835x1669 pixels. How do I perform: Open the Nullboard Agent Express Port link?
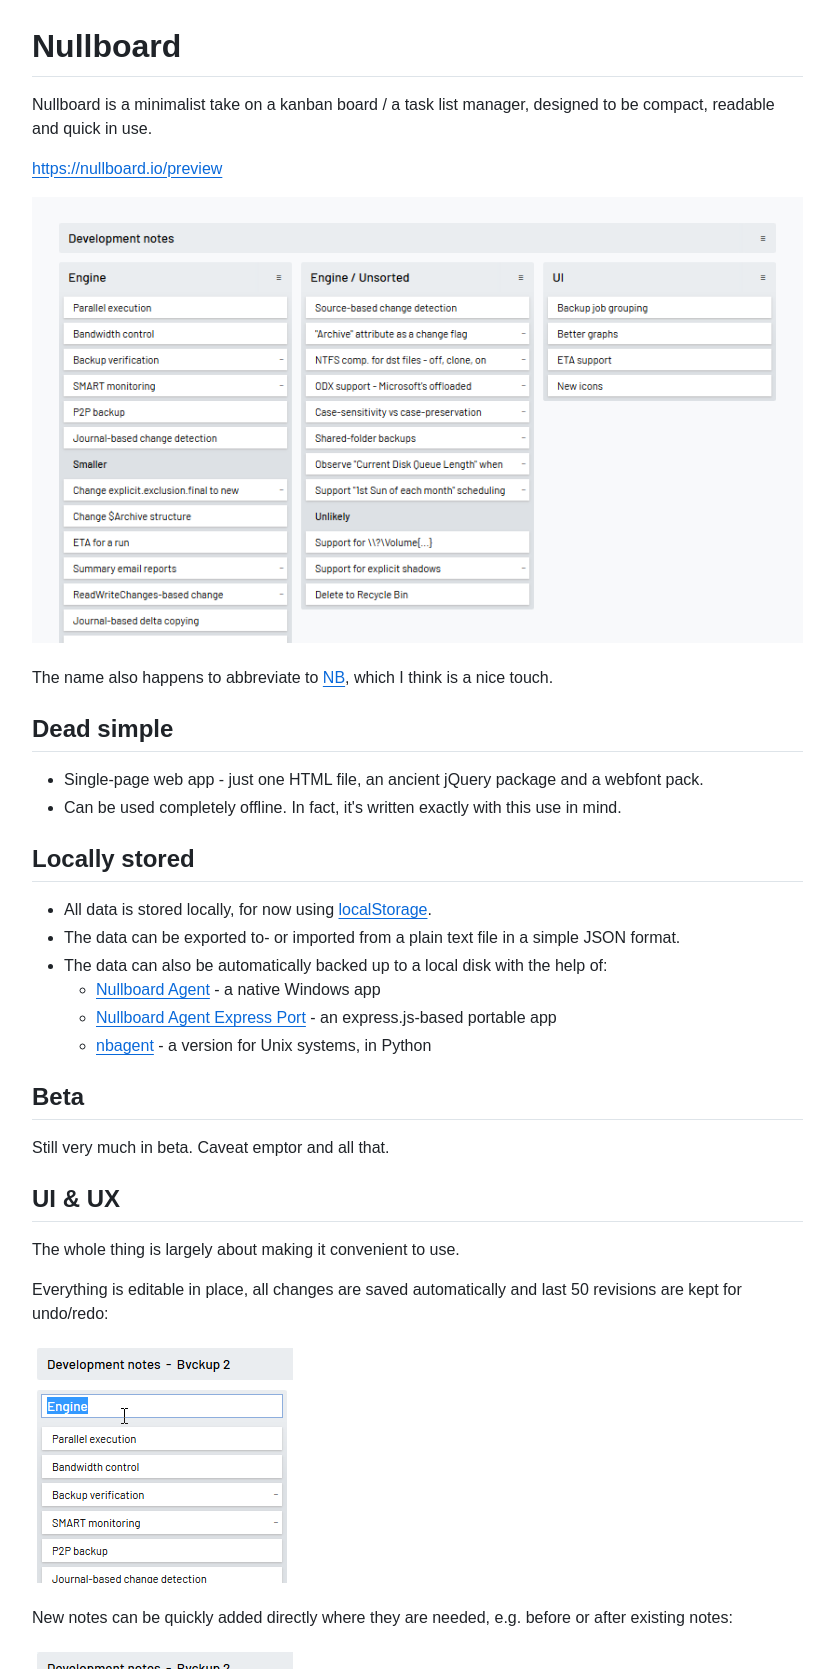200,1017
